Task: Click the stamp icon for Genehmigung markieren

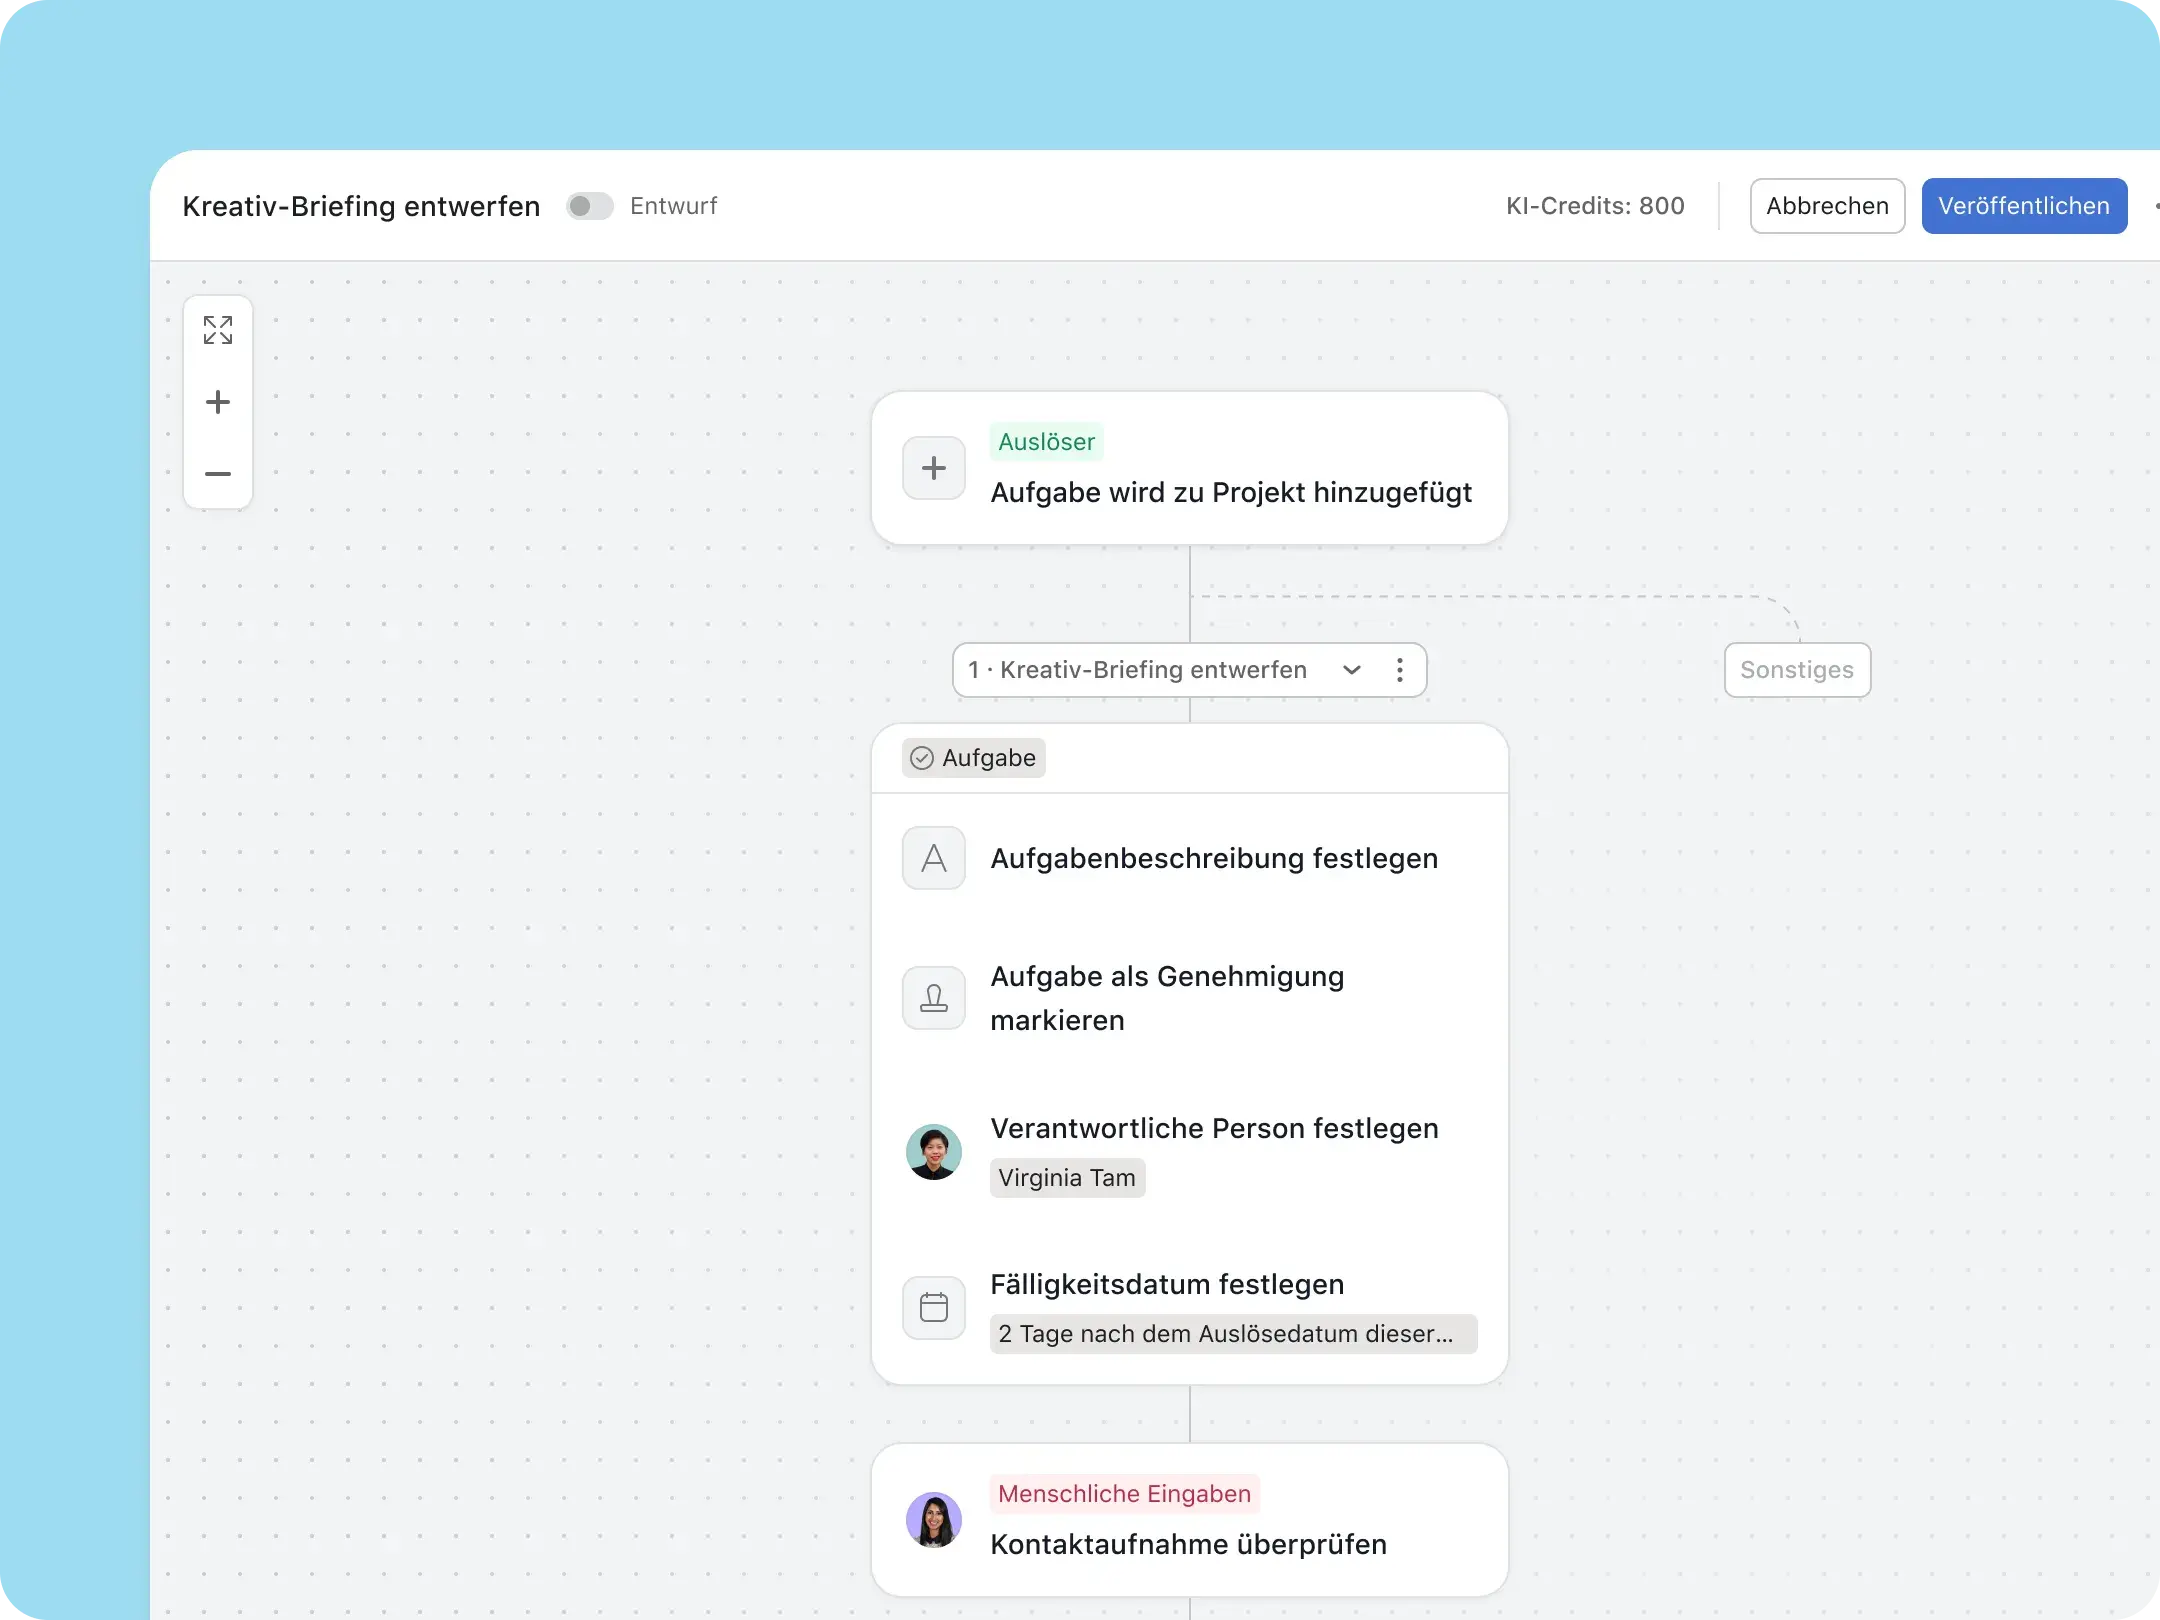Action: click(x=934, y=998)
